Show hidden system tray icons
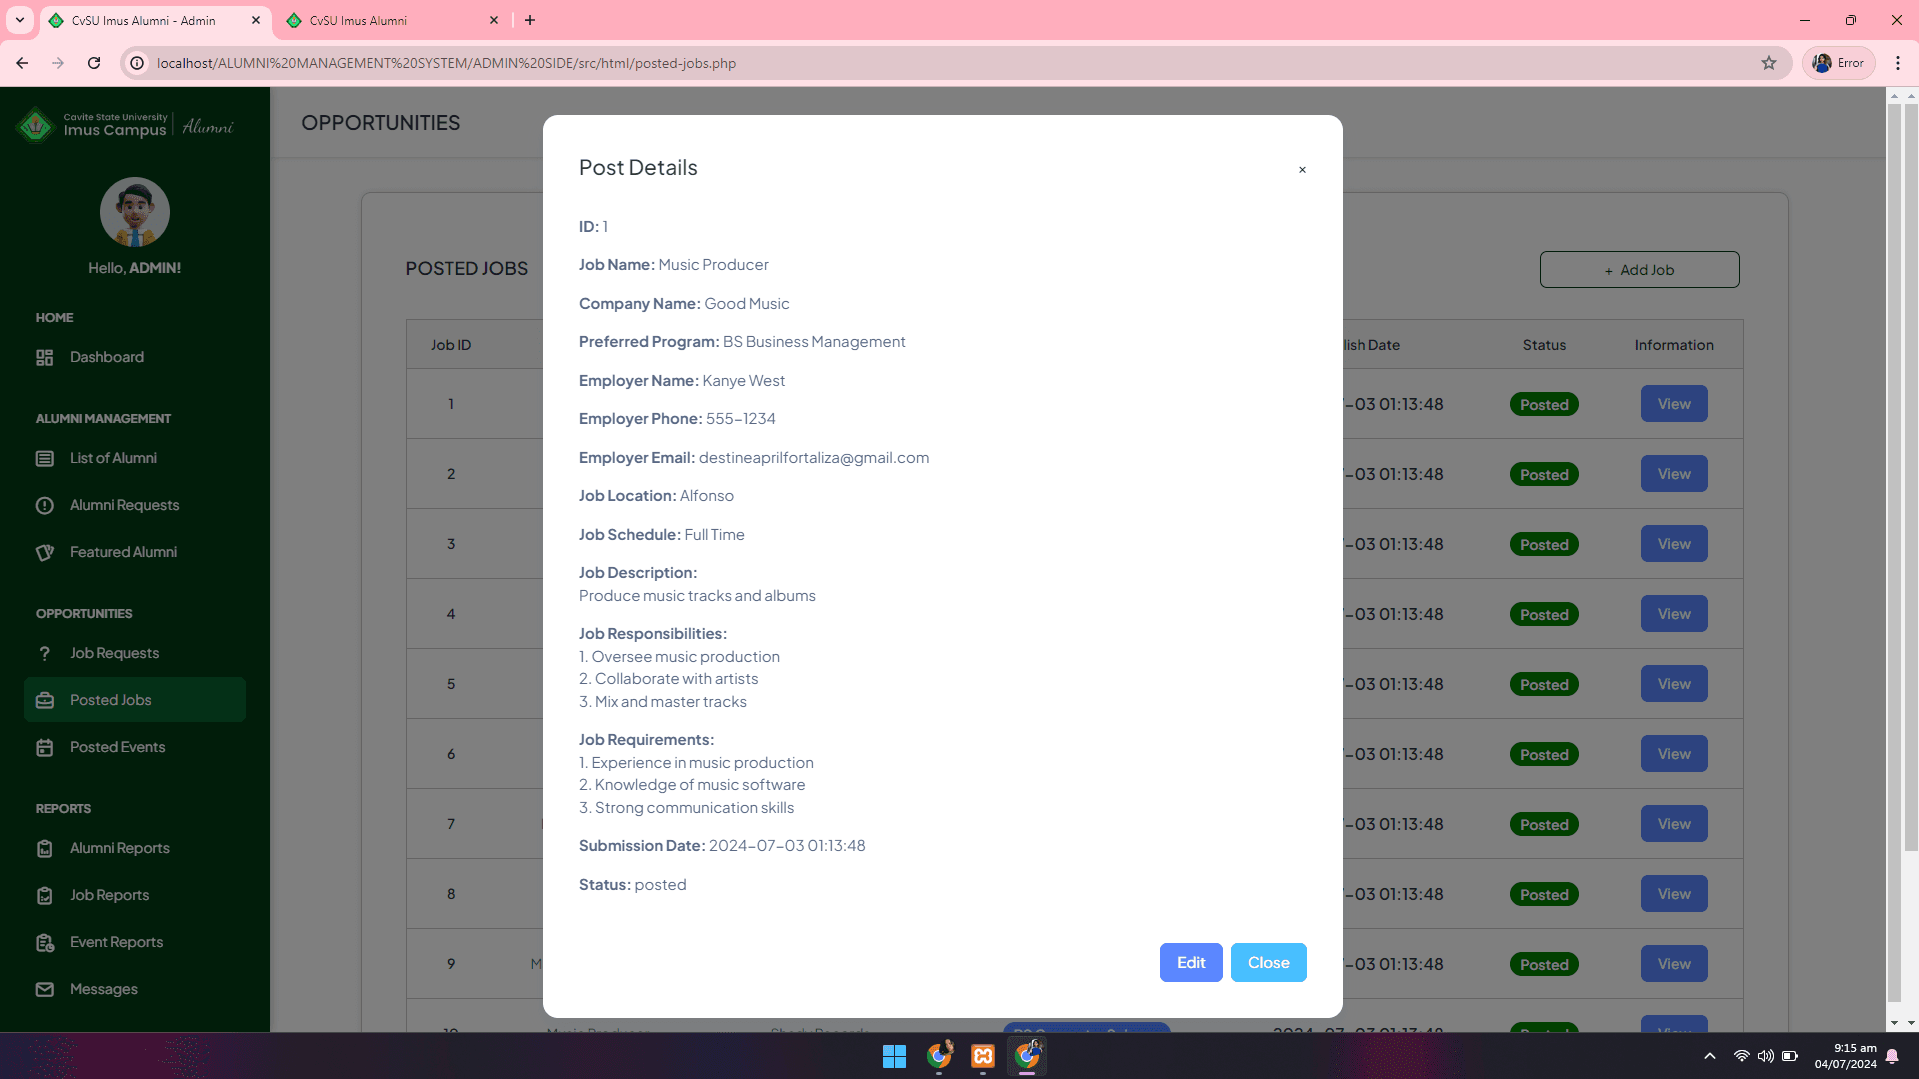This screenshot has height=1079, width=1919. pos(1710,1056)
